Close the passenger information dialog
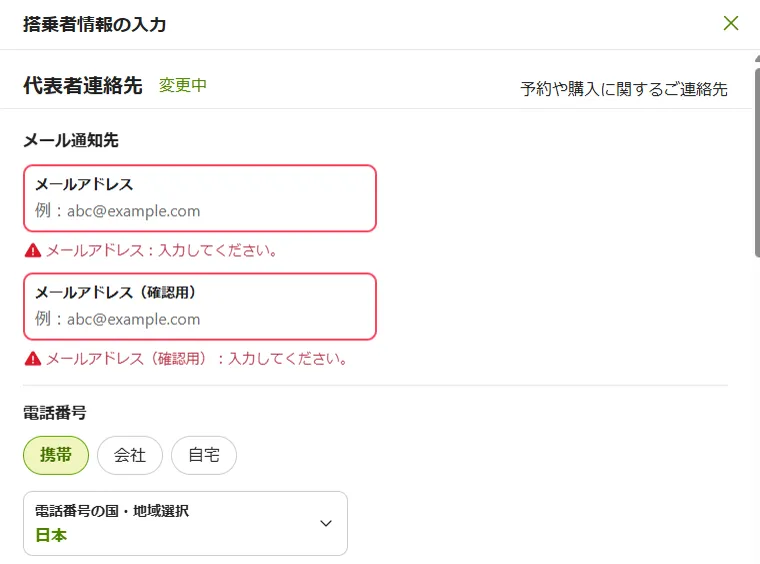This screenshot has width=760, height=564. (x=731, y=23)
